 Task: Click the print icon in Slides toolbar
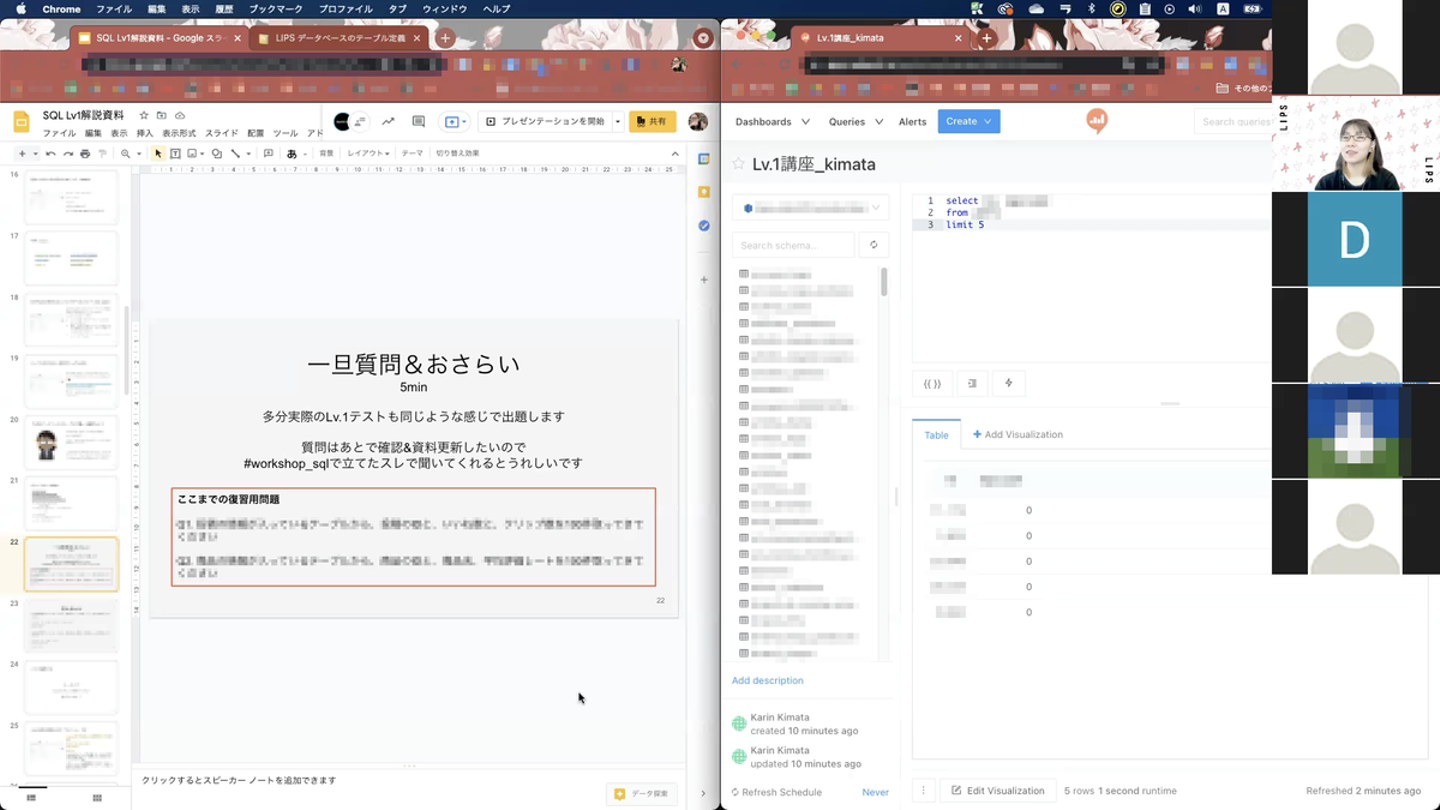[85, 154]
